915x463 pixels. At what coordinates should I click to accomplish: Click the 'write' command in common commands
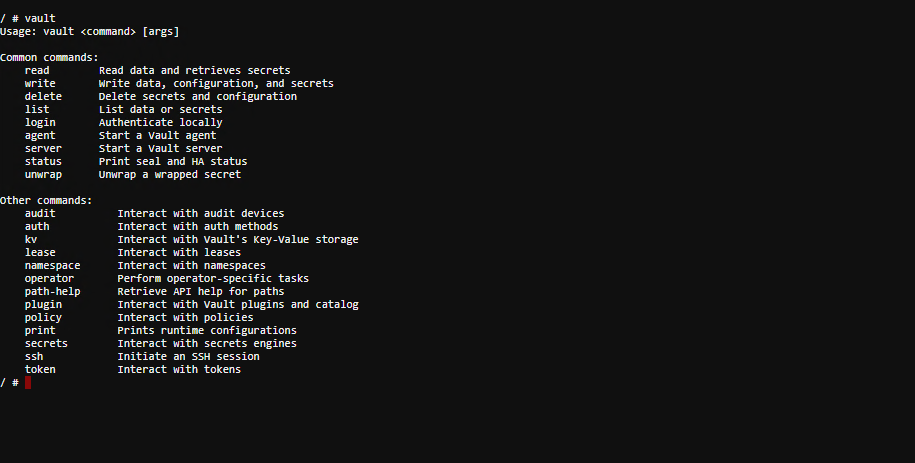coord(40,84)
